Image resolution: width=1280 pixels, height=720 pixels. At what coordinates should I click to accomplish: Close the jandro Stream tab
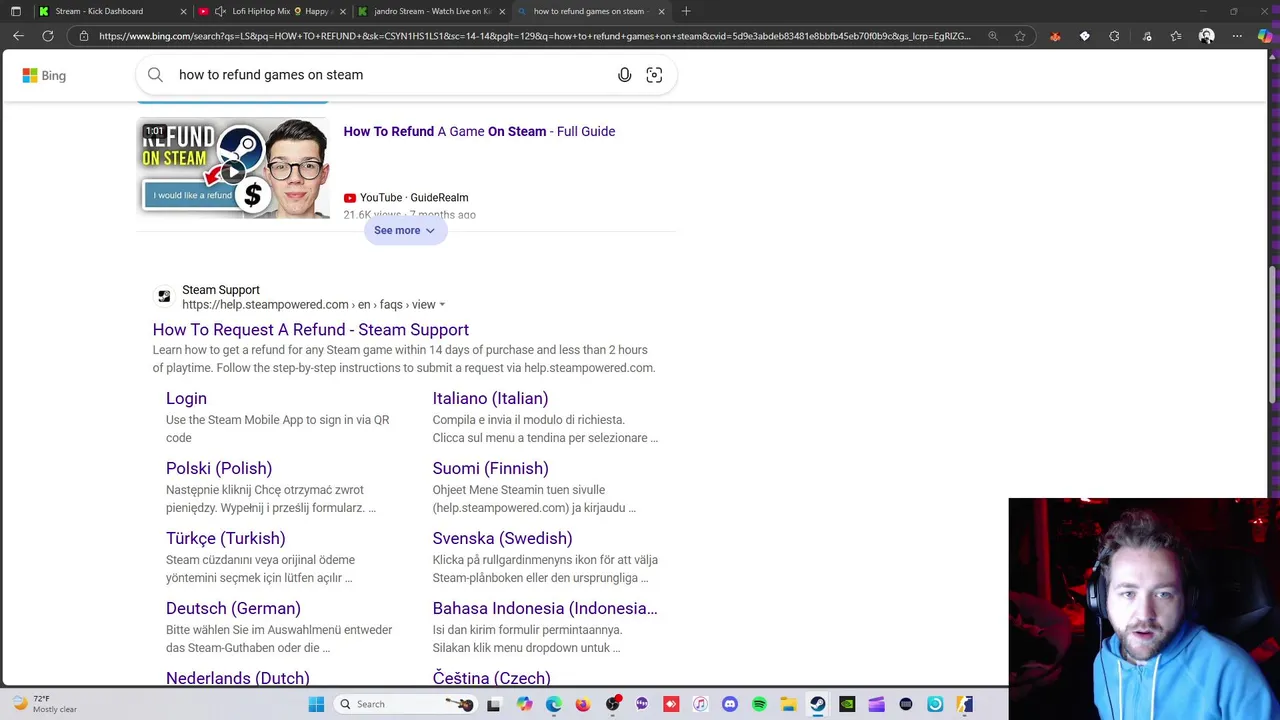click(x=502, y=11)
